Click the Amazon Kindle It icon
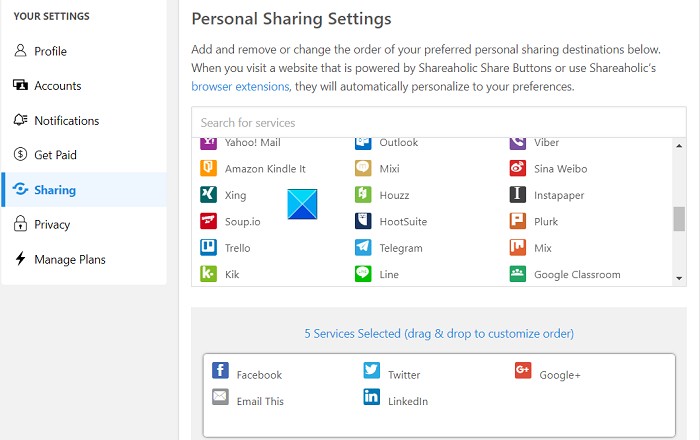700x440 pixels. tap(209, 168)
